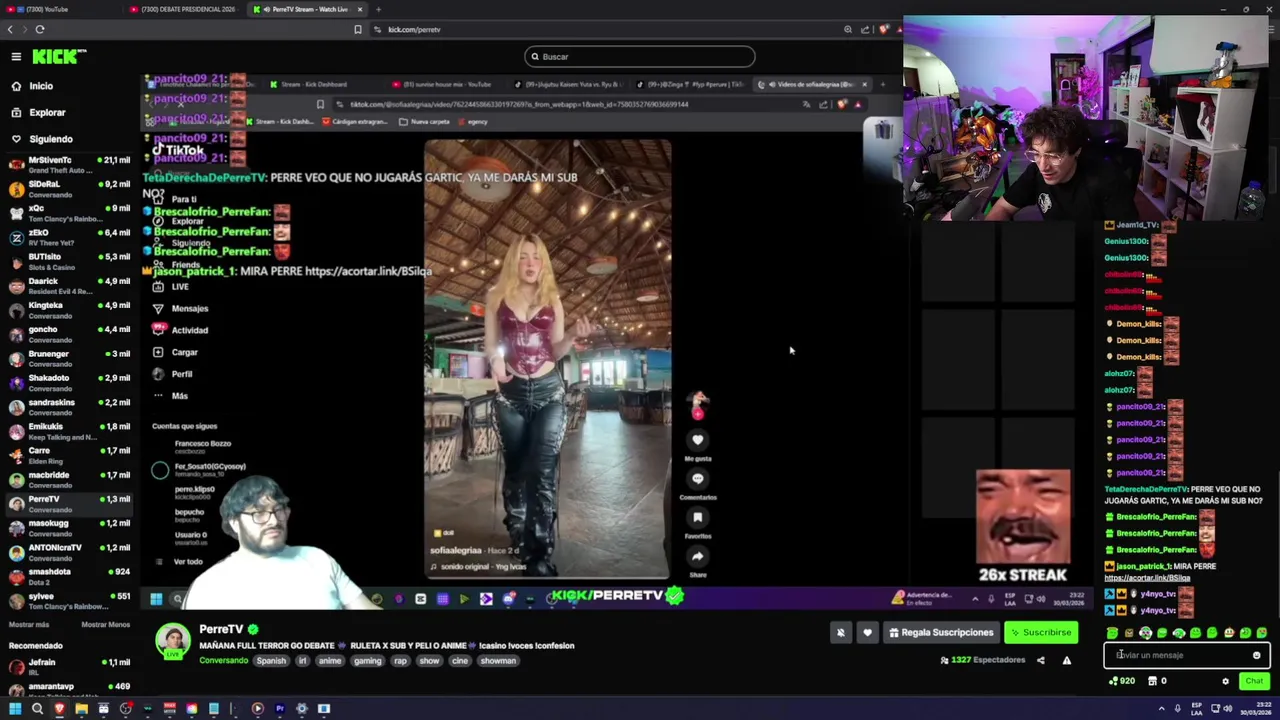This screenshot has width=1280, height=720.
Task: Open xQc channel from followed list
Action: click(68, 213)
